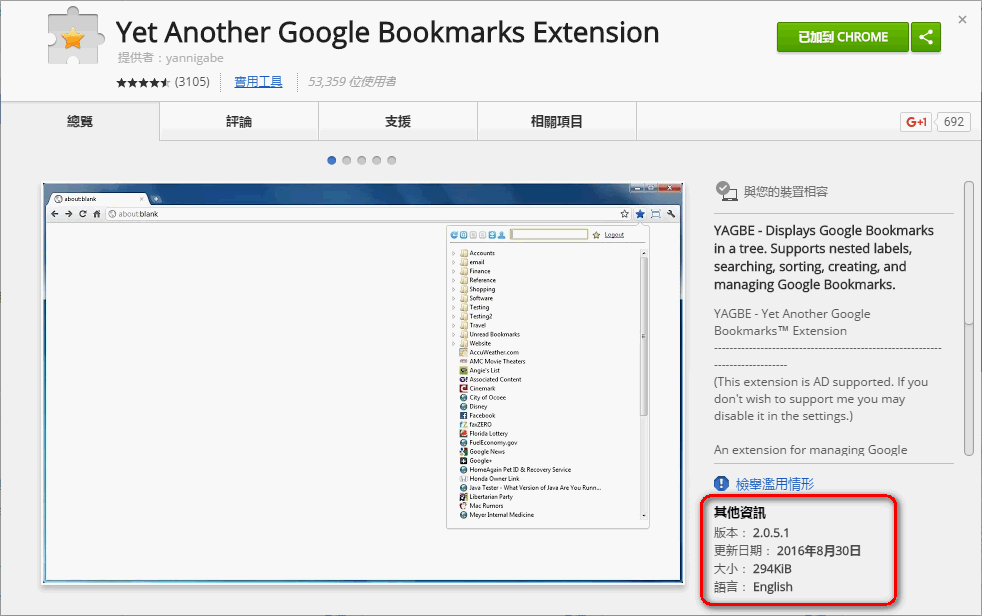Click the blue report abuse icon
This screenshot has width=982, height=616.
723,484
